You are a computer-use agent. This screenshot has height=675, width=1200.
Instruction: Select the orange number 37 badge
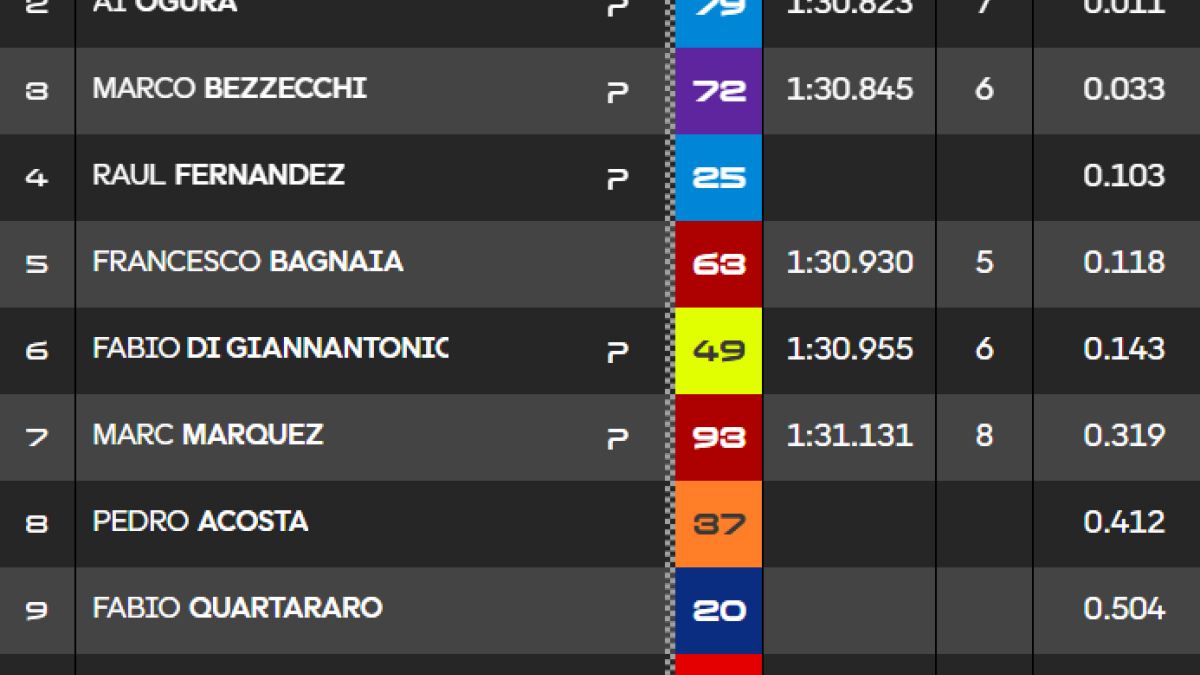coord(719,524)
